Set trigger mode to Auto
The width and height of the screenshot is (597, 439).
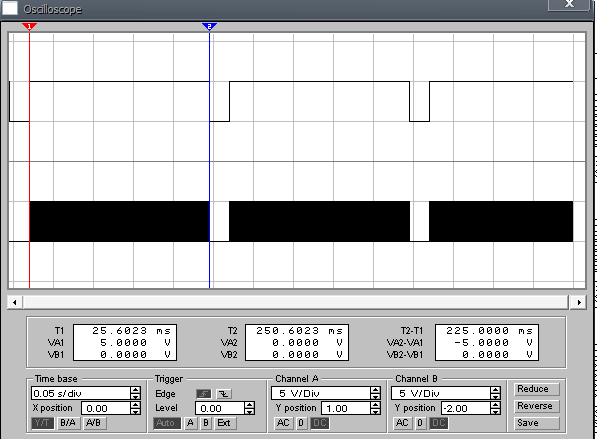pyautogui.click(x=166, y=423)
